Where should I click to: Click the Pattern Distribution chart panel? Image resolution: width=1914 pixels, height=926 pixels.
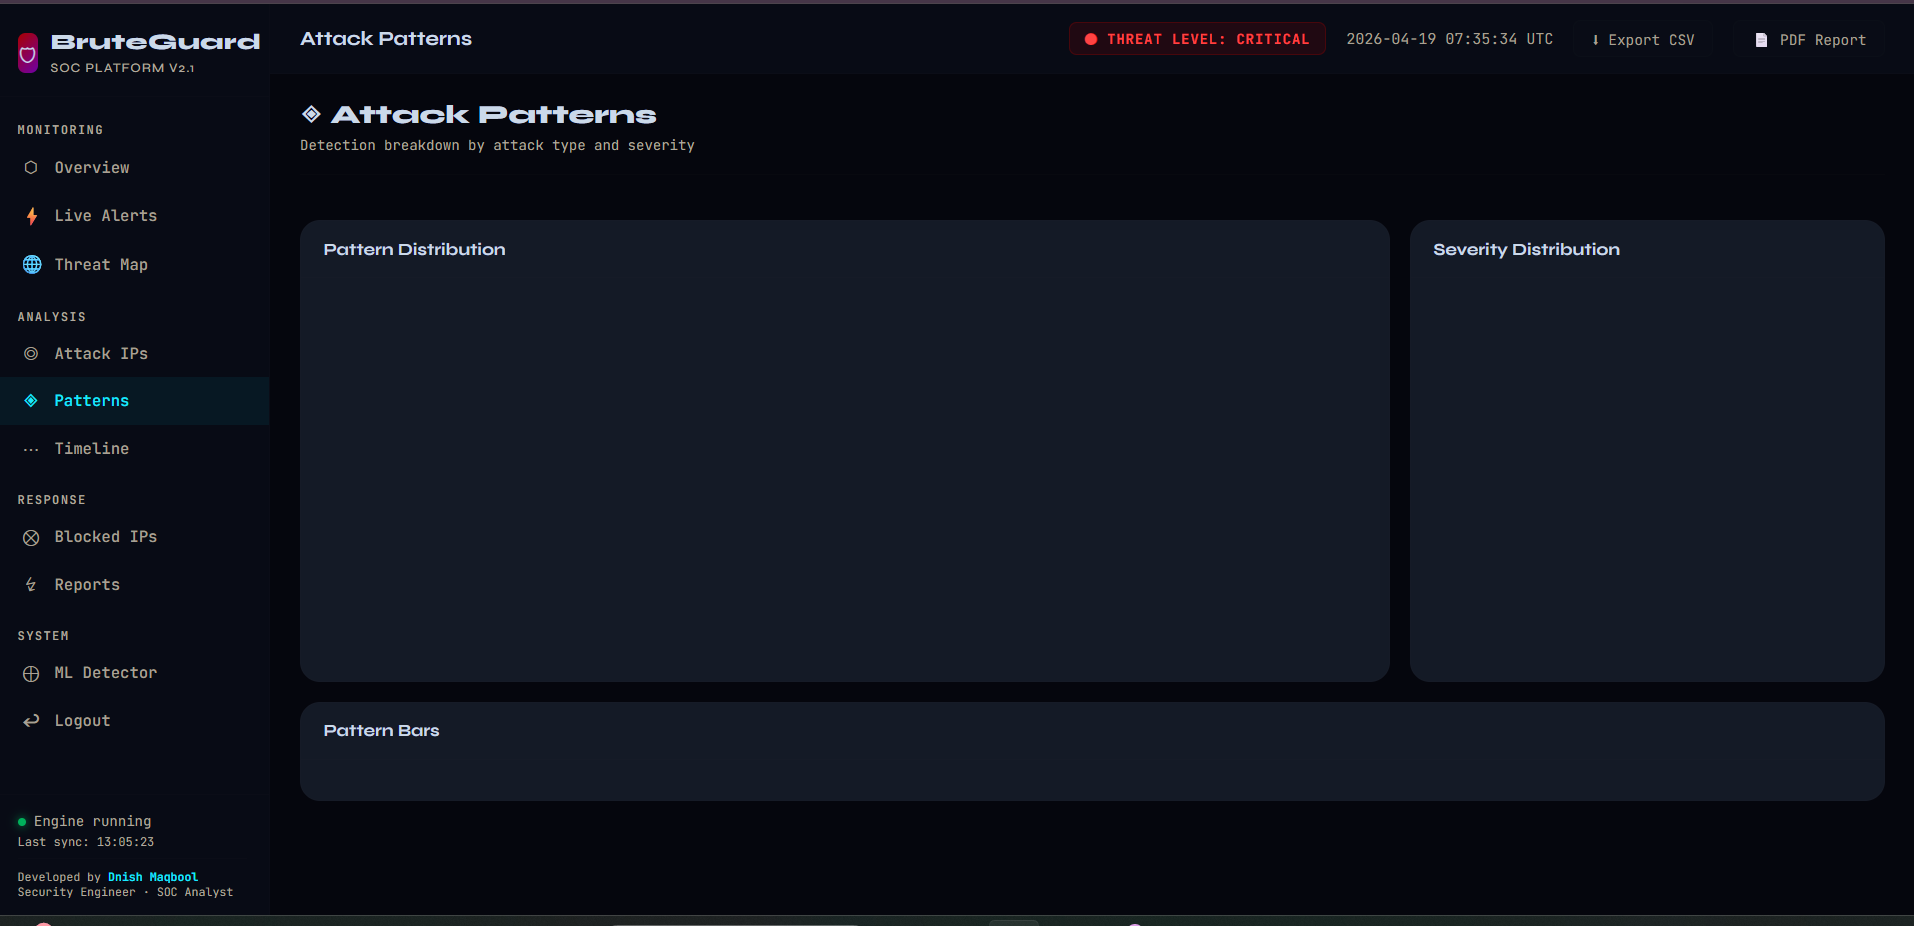(845, 451)
